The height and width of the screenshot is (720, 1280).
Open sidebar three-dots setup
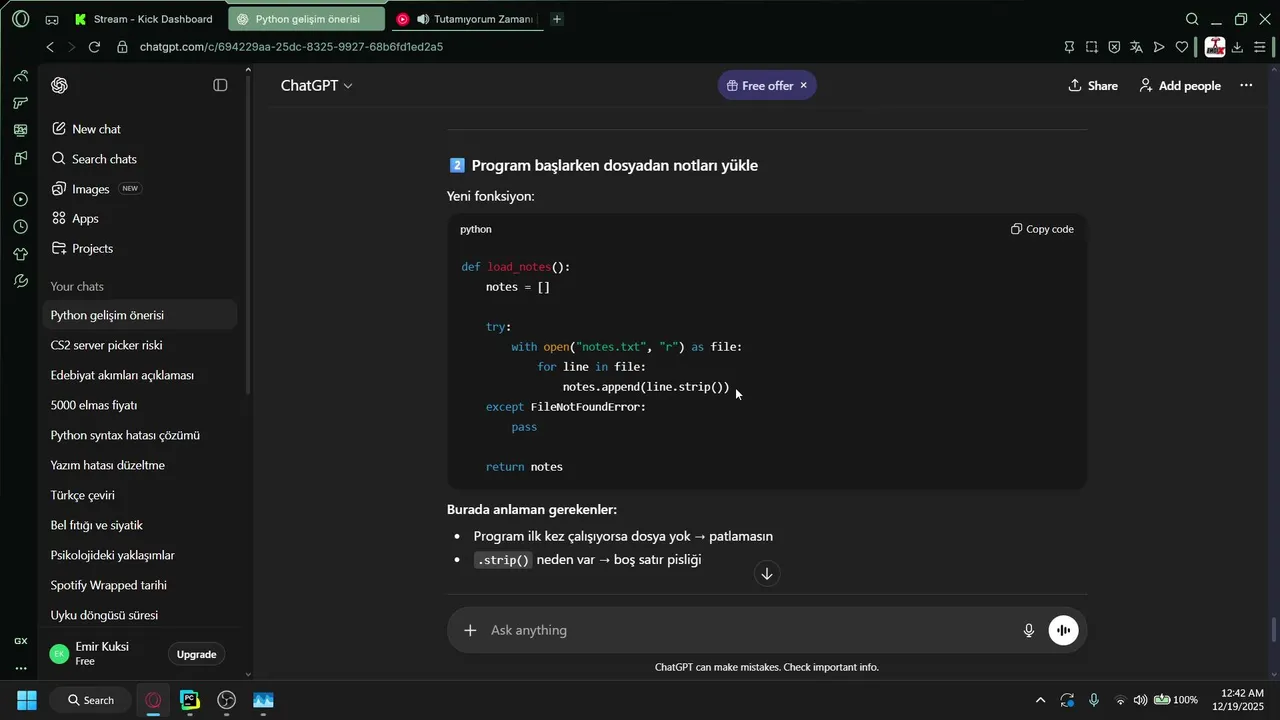[x=20, y=668]
